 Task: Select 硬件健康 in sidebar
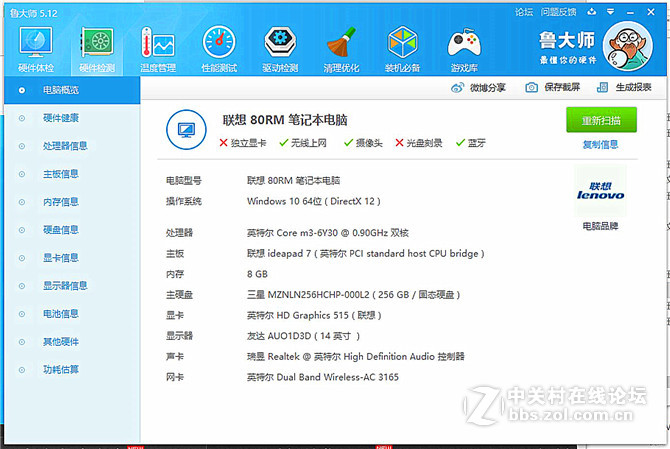pyautogui.click(x=72, y=118)
